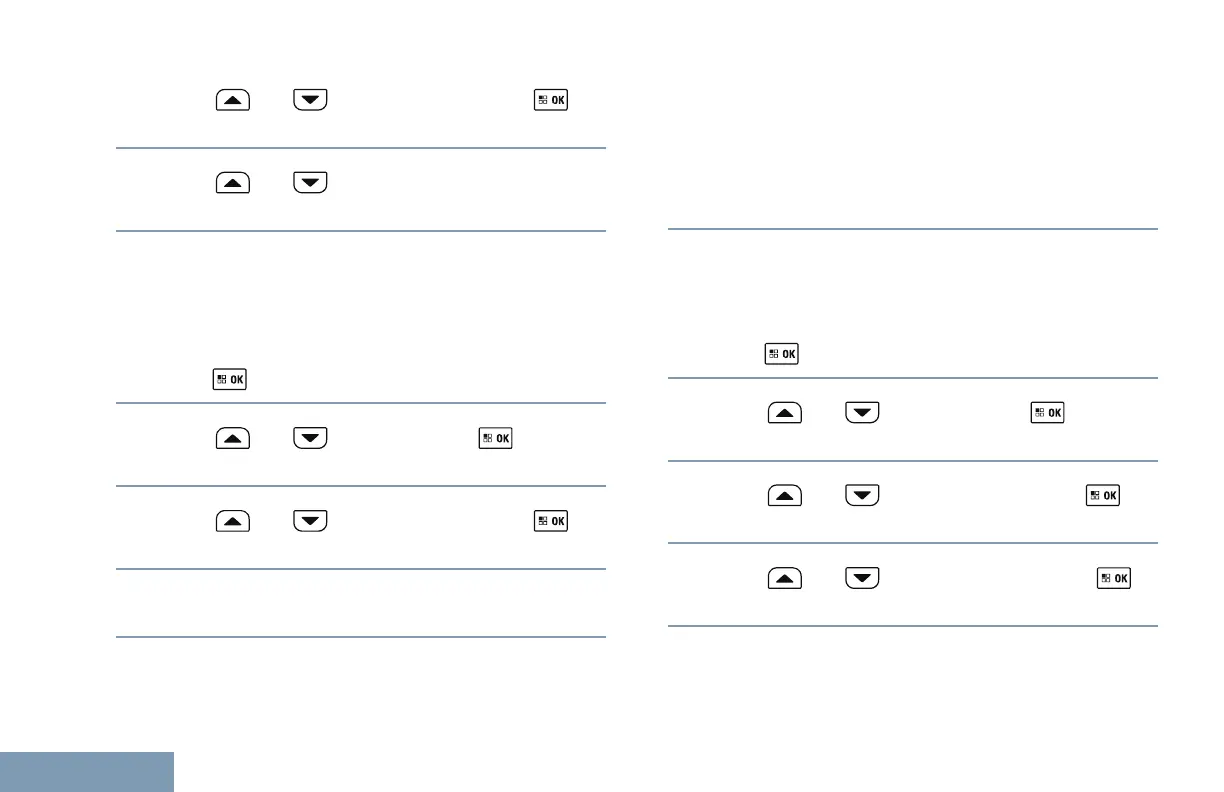Click the standalone OK key icon in the left column
This screenshot has width=1224, height=792.
pos(229,379)
